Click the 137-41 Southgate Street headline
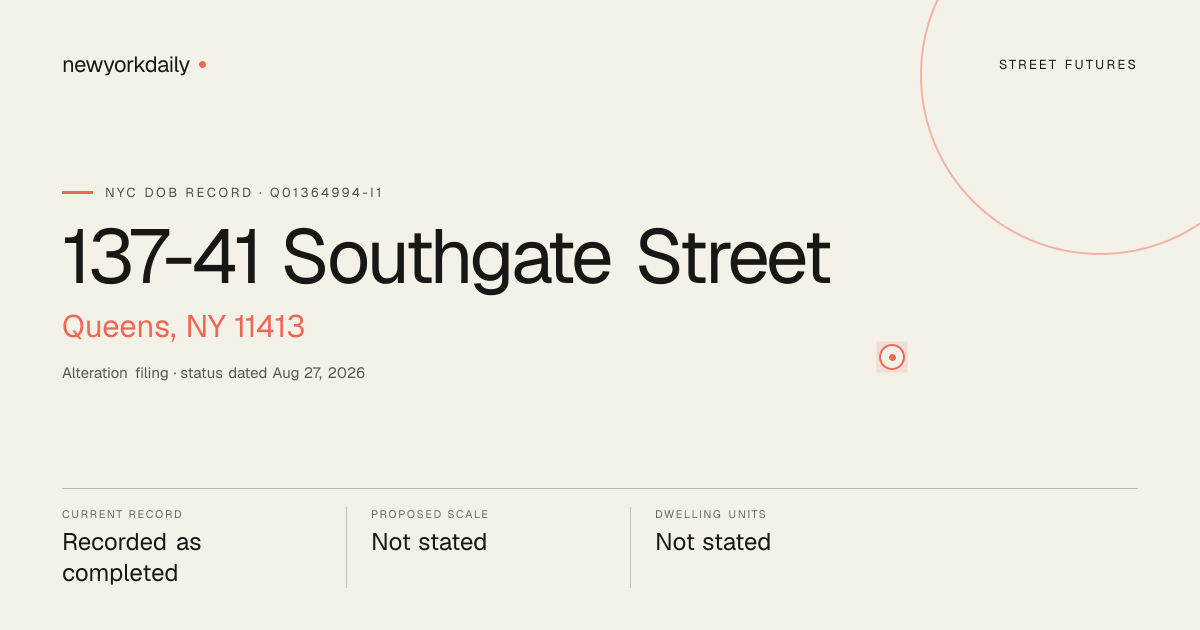The width and height of the screenshot is (1200, 630). (x=446, y=257)
